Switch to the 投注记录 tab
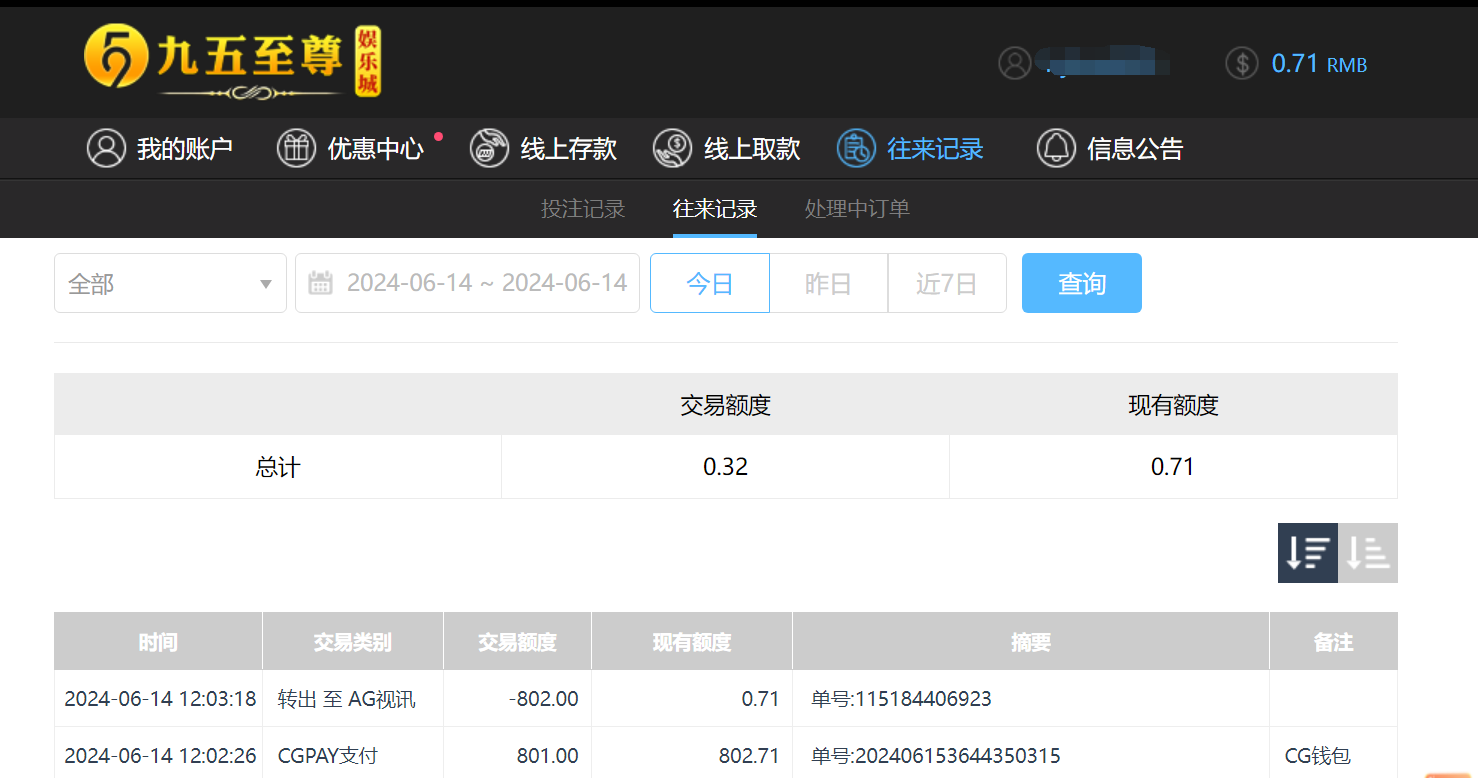 (583, 209)
